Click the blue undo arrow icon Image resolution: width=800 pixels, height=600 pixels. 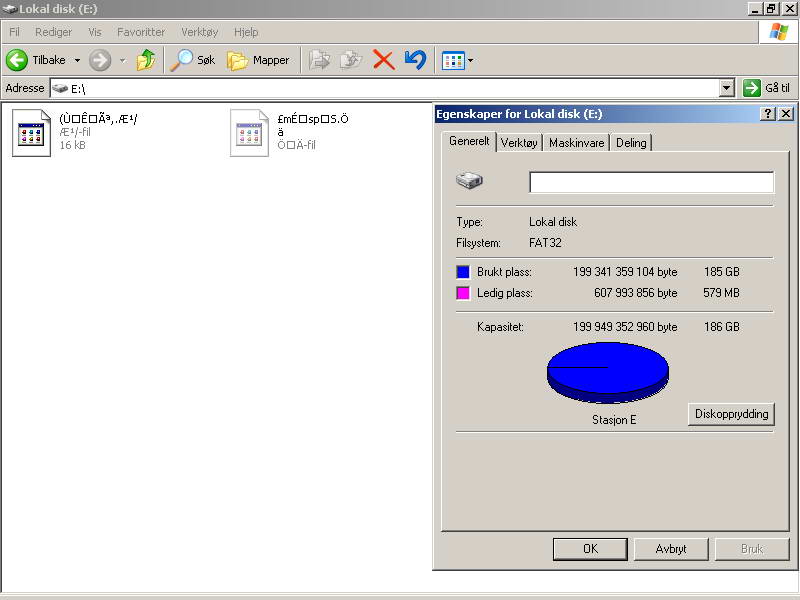(415, 60)
